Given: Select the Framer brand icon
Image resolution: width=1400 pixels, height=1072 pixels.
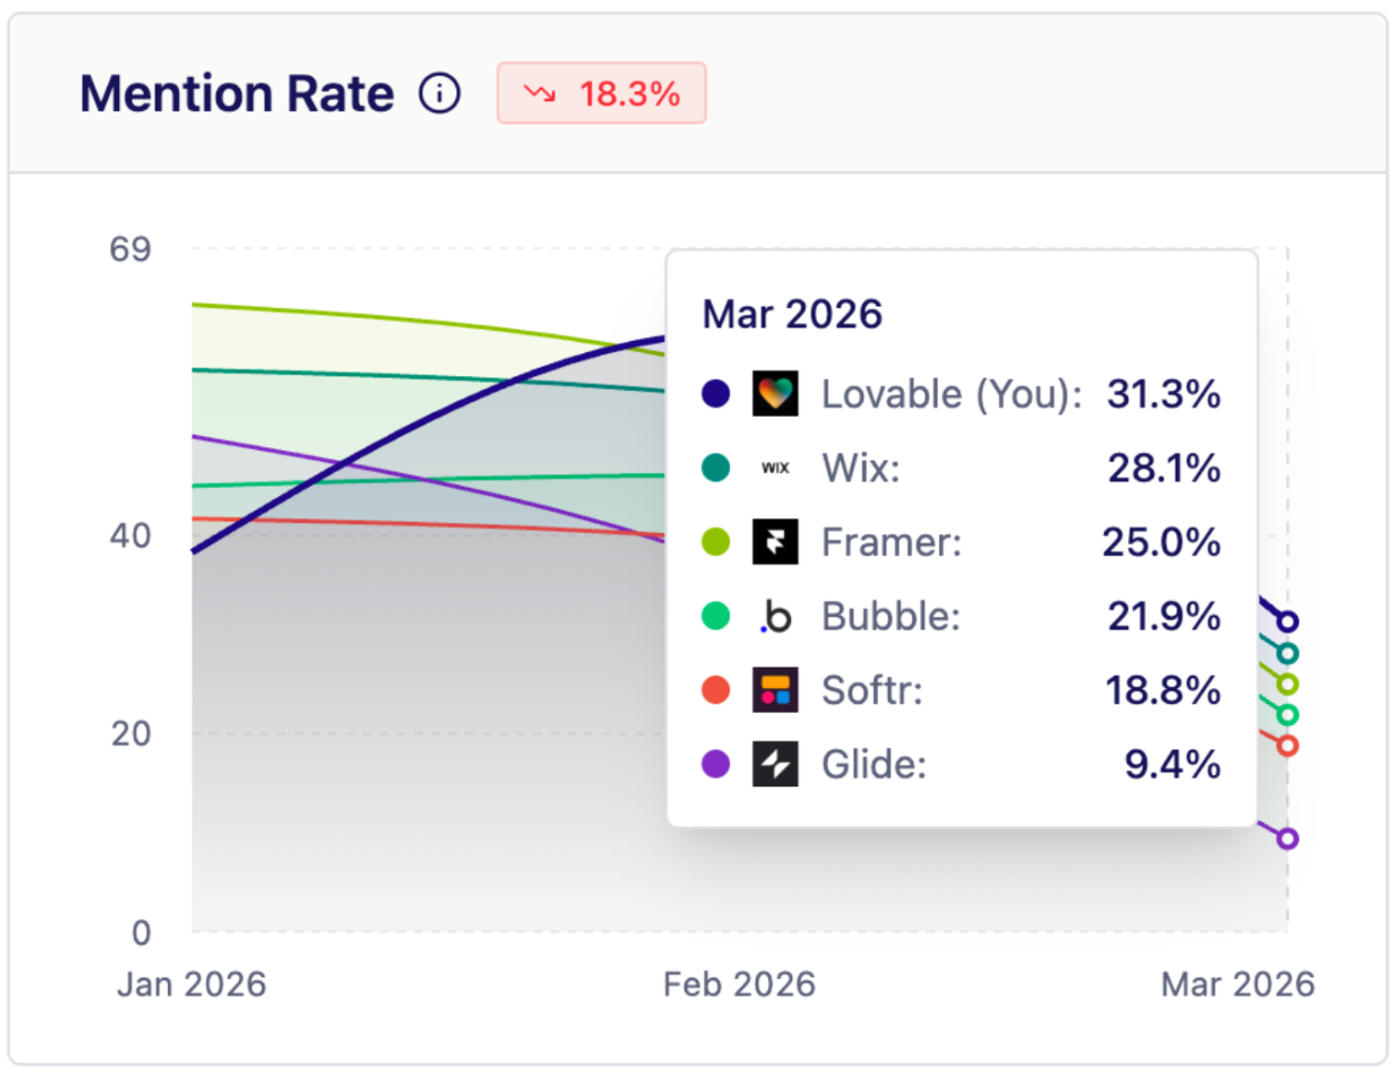Looking at the screenshot, I should 773,541.
